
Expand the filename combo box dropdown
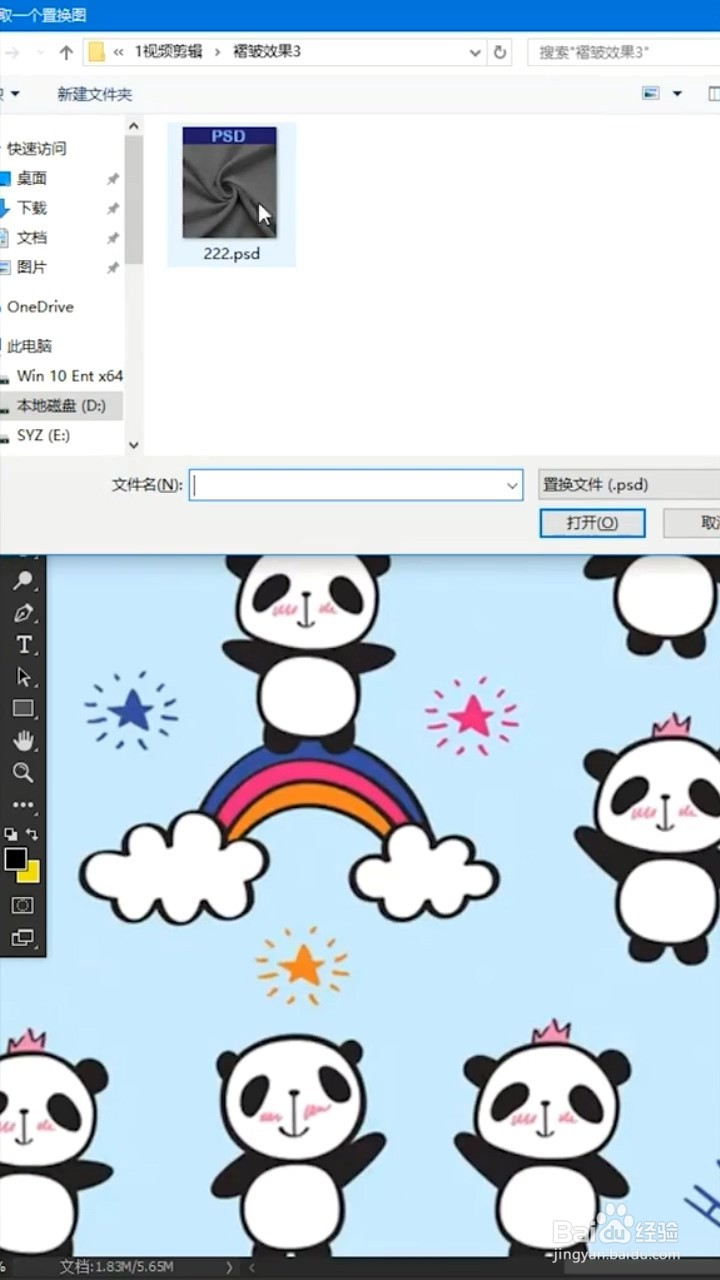(513, 485)
